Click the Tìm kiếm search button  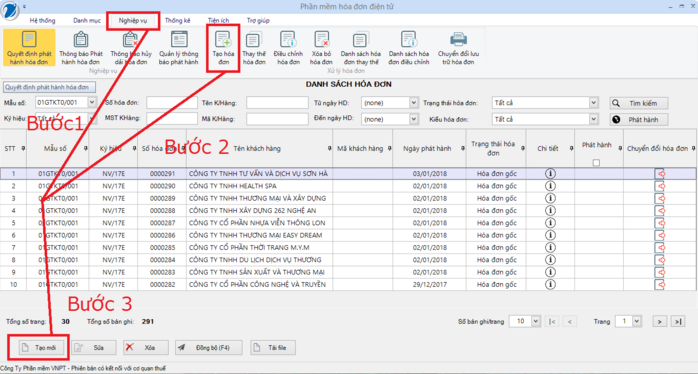click(x=639, y=103)
